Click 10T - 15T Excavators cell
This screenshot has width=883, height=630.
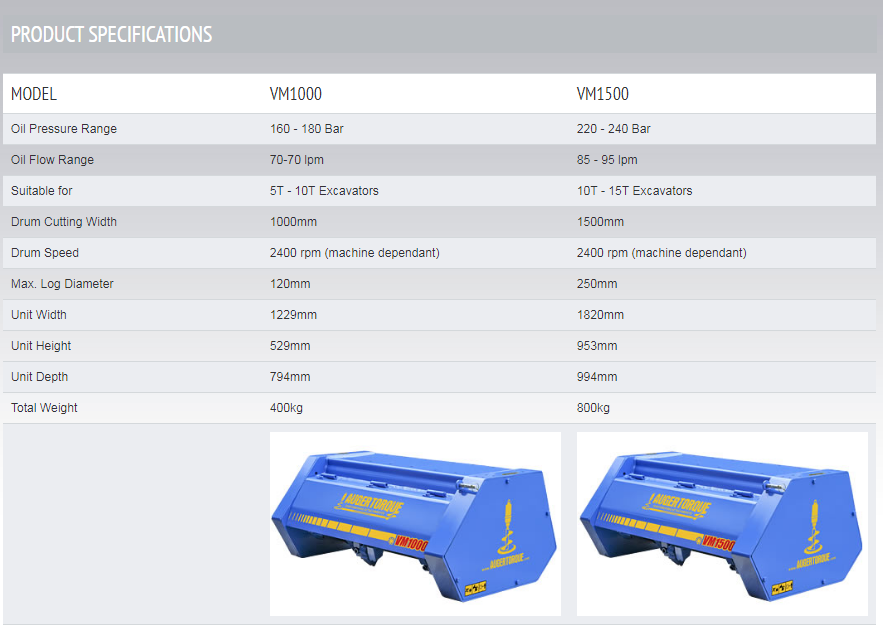pyautogui.click(x=635, y=191)
